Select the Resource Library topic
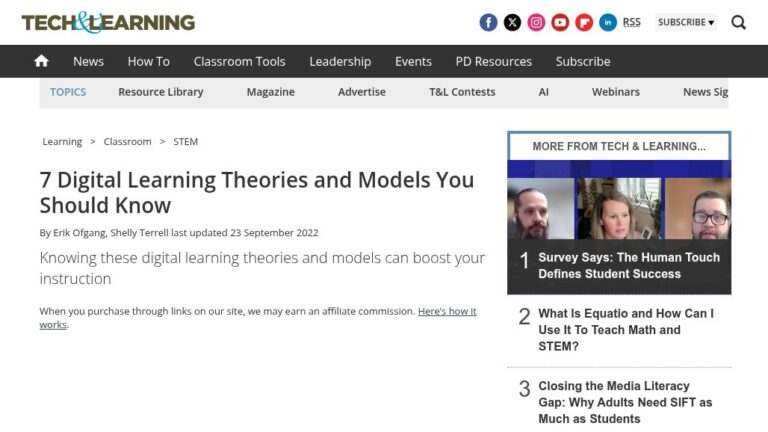The height and width of the screenshot is (432, 768). pyautogui.click(x=161, y=92)
